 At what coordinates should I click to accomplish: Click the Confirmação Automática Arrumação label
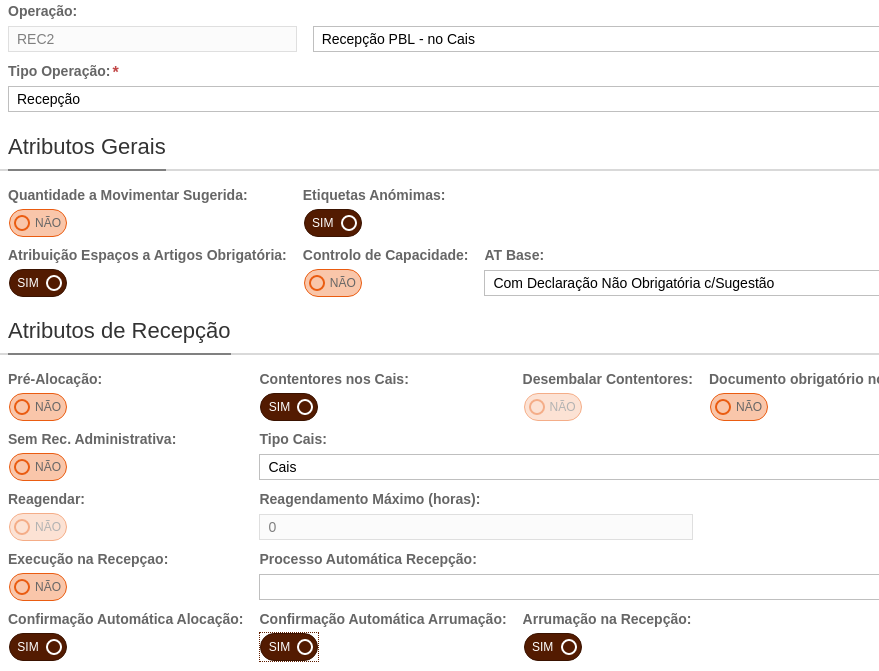tap(383, 619)
